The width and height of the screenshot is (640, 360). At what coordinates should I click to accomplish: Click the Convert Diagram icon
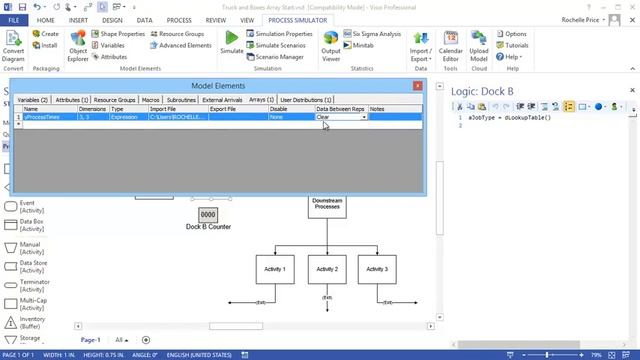click(x=13, y=46)
